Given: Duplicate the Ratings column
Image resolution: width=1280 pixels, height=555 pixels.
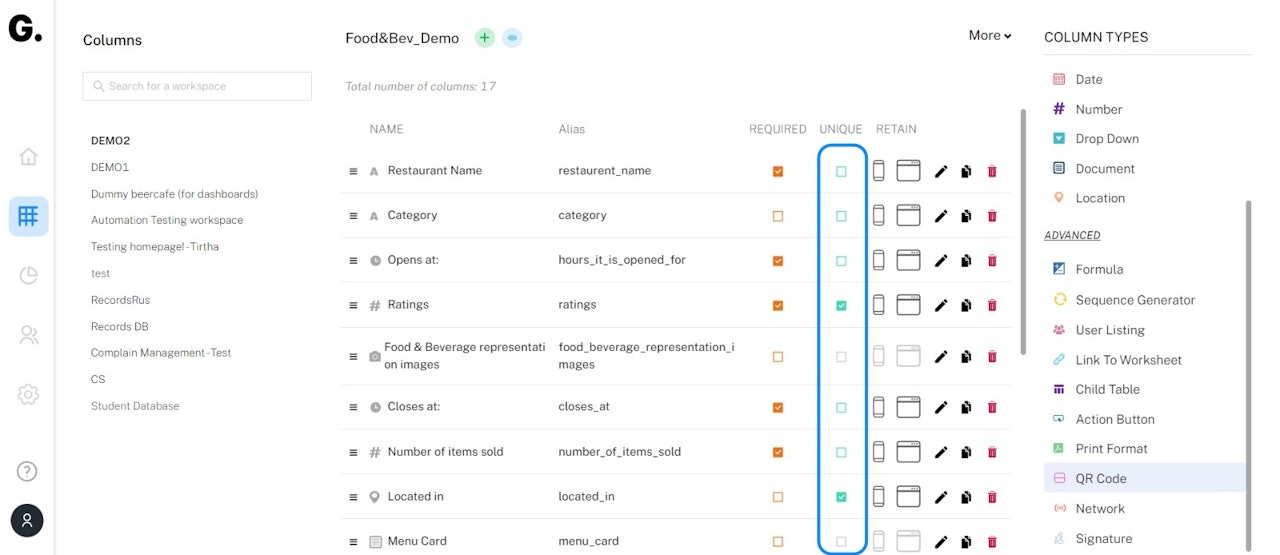Looking at the screenshot, I should click(x=966, y=305).
